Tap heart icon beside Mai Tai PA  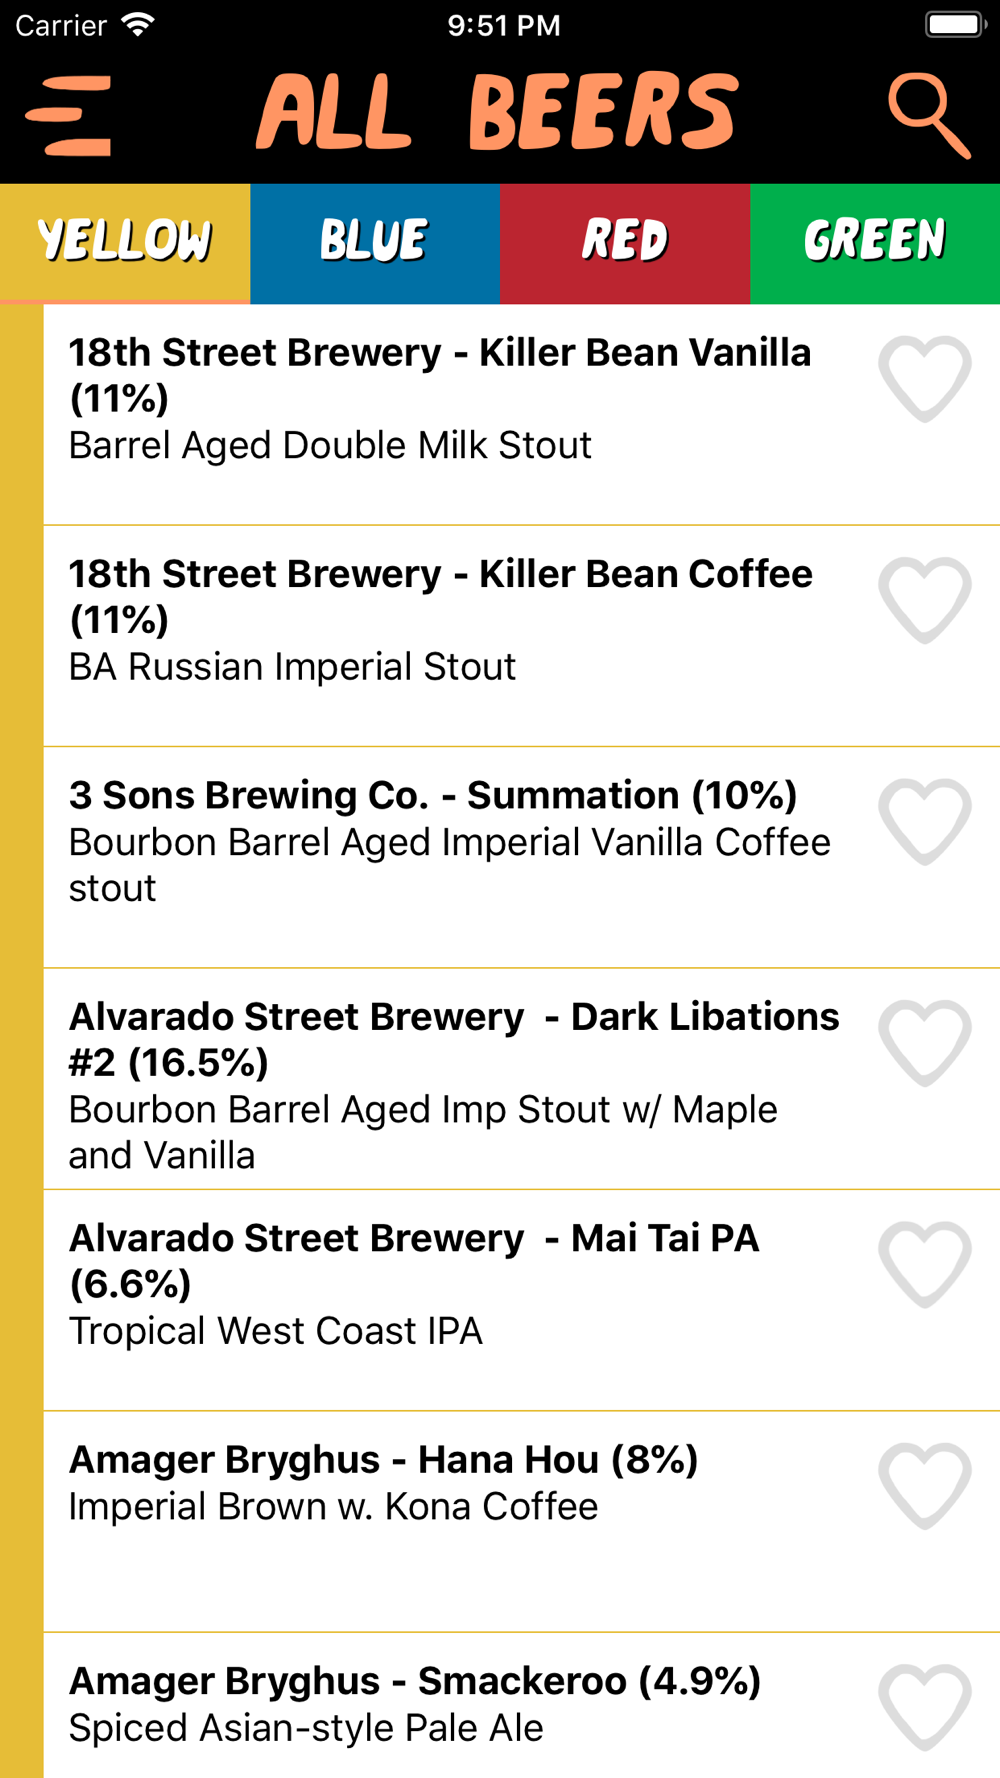point(925,1265)
